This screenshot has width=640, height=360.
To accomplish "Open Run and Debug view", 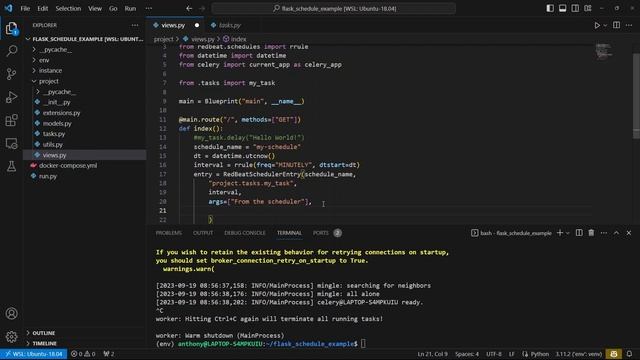I will (x=11, y=97).
